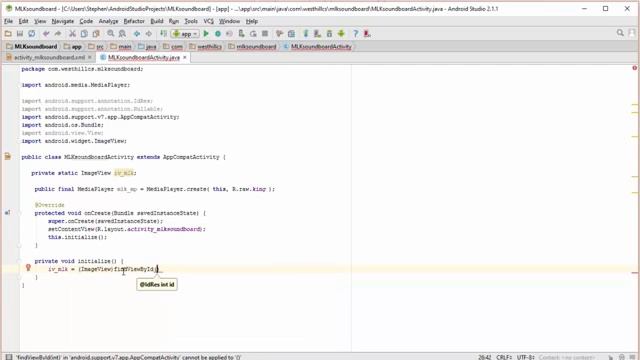Open the Code menu

click(x=86, y=21)
